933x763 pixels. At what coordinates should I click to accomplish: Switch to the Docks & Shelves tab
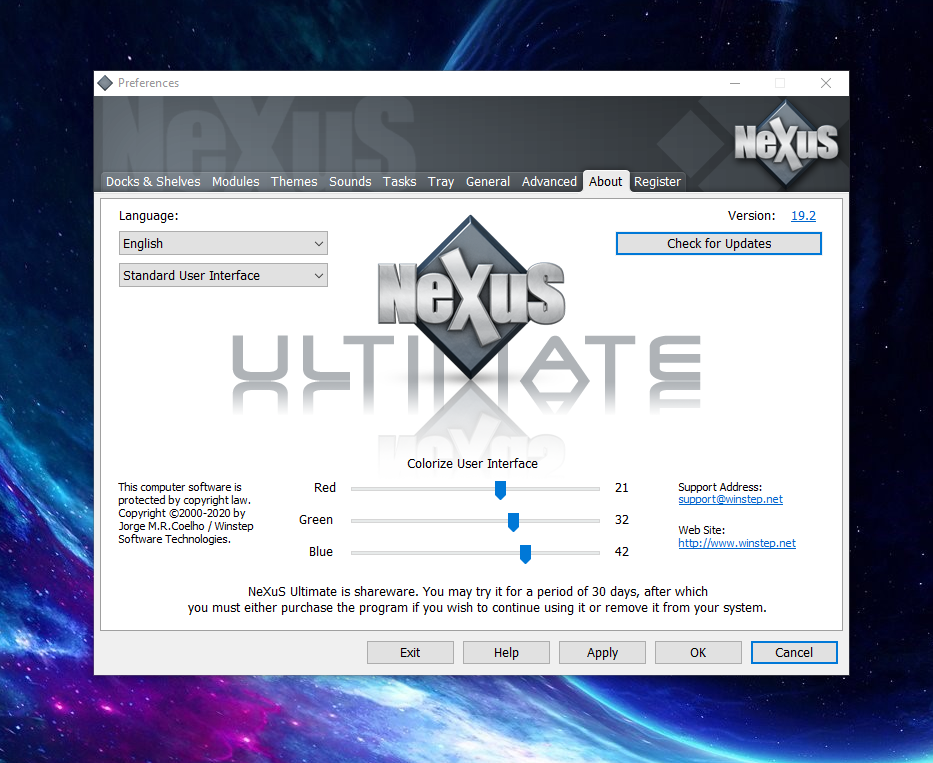153,181
